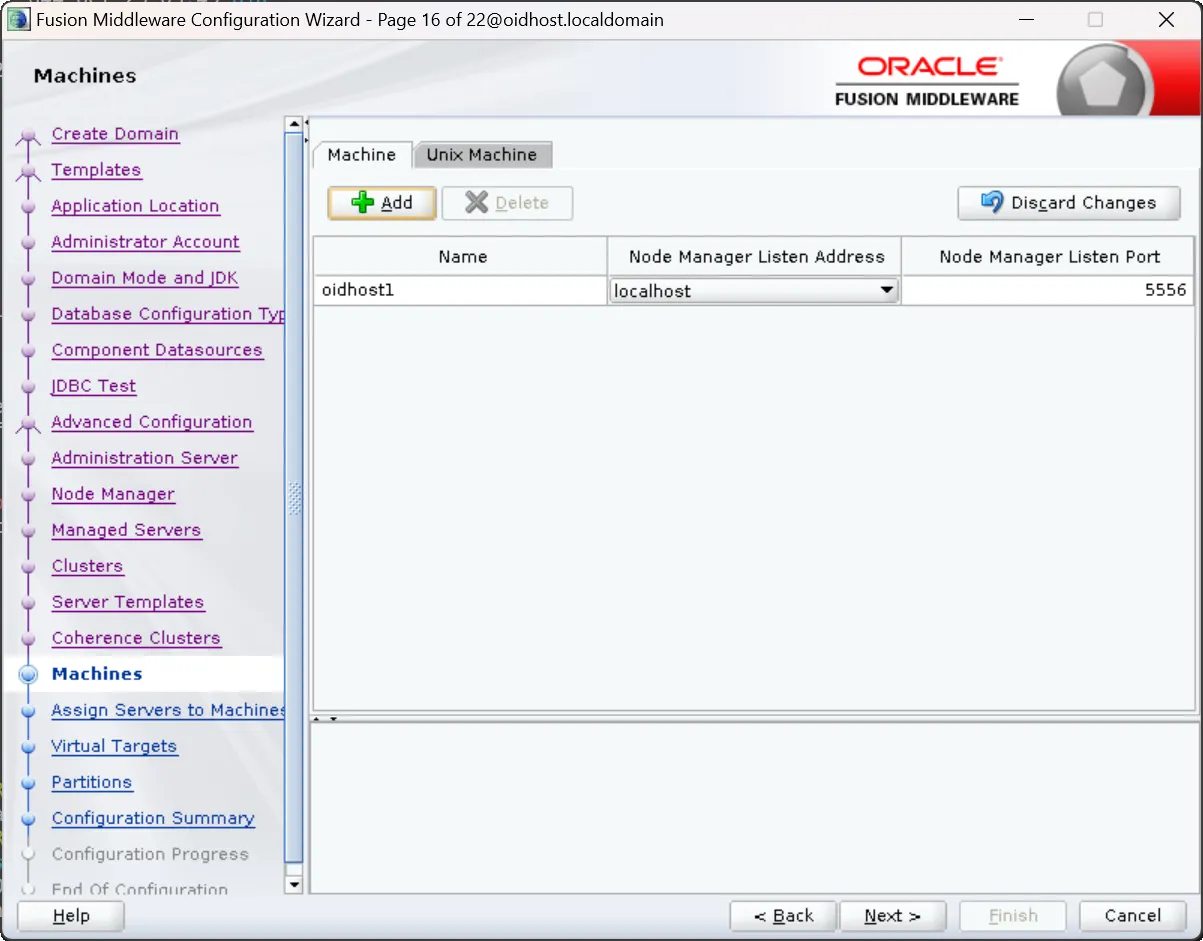Click the Node Manager Listen Address header
This screenshot has width=1203, height=941.
pos(755,257)
